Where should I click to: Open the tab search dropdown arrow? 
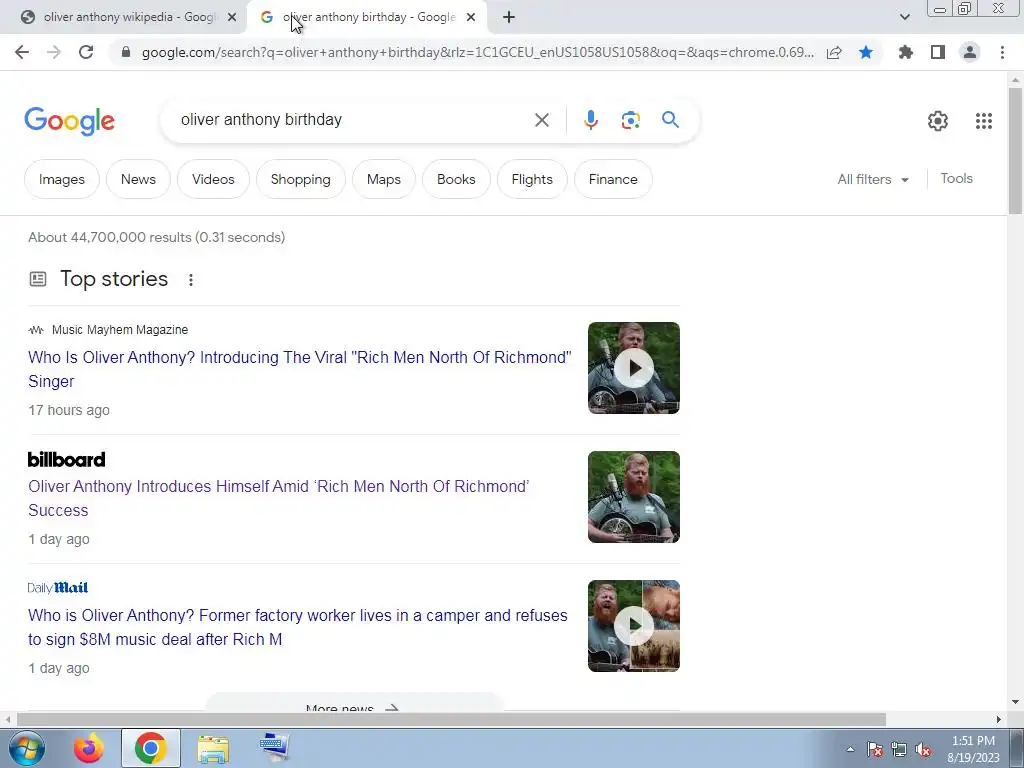(x=904, y=18)
